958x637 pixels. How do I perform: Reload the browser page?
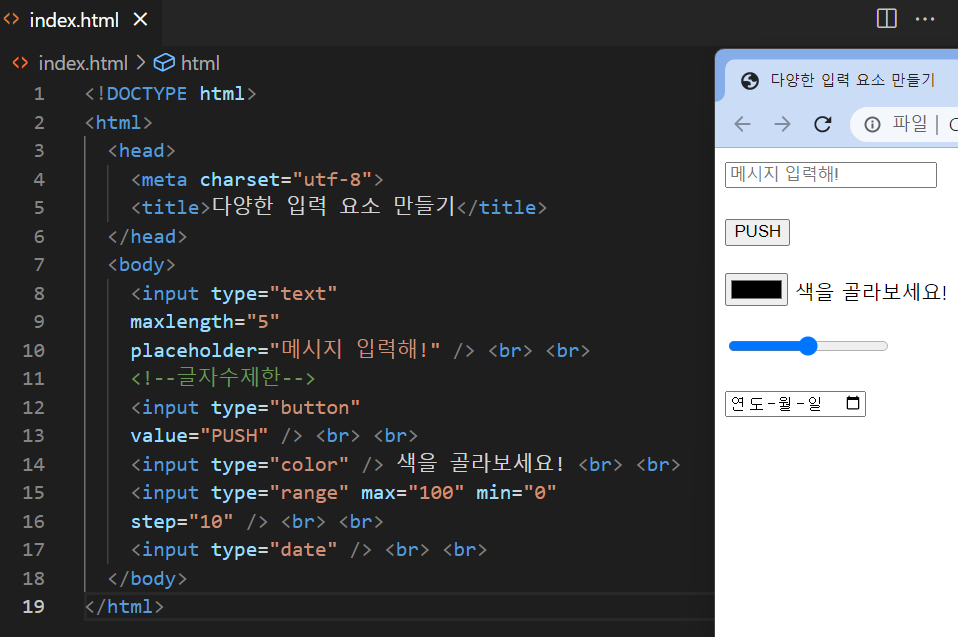(822, 125)
